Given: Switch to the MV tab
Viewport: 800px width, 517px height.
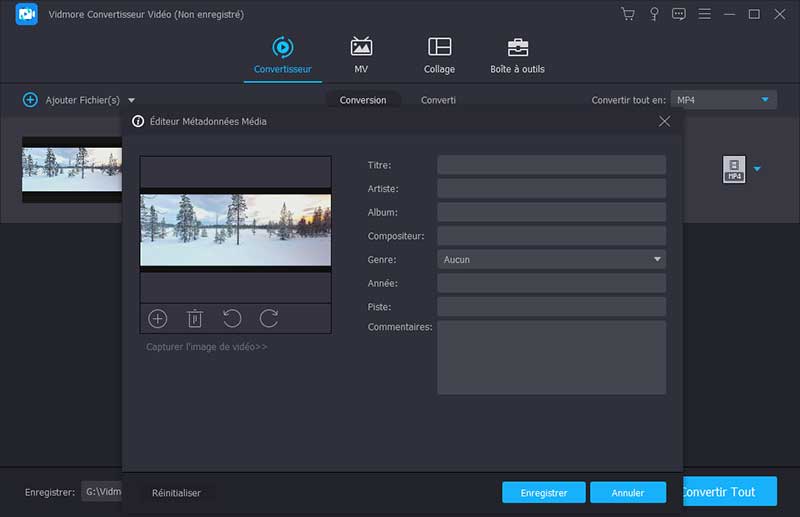Looking at the screenshot, I should tap(361, 54).
